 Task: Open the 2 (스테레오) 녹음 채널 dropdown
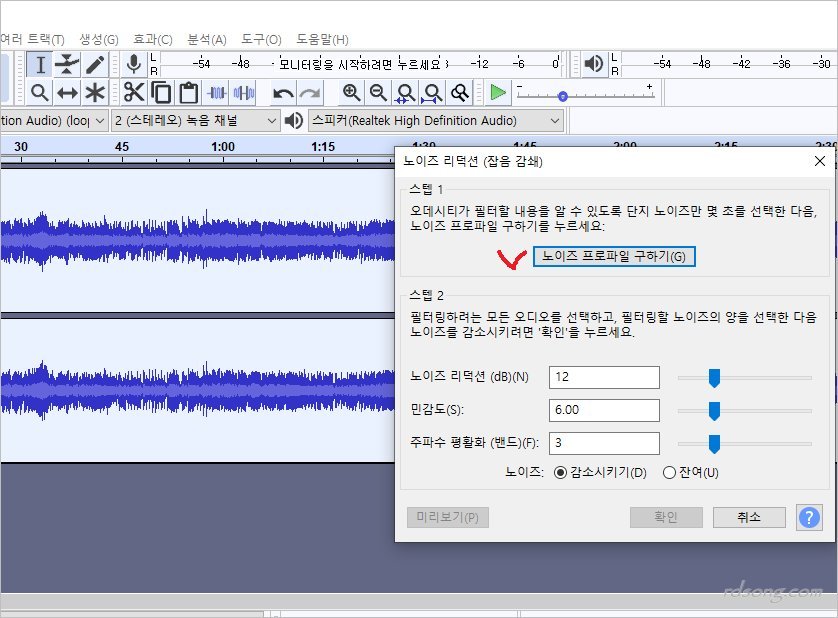(x=195, y=121)
